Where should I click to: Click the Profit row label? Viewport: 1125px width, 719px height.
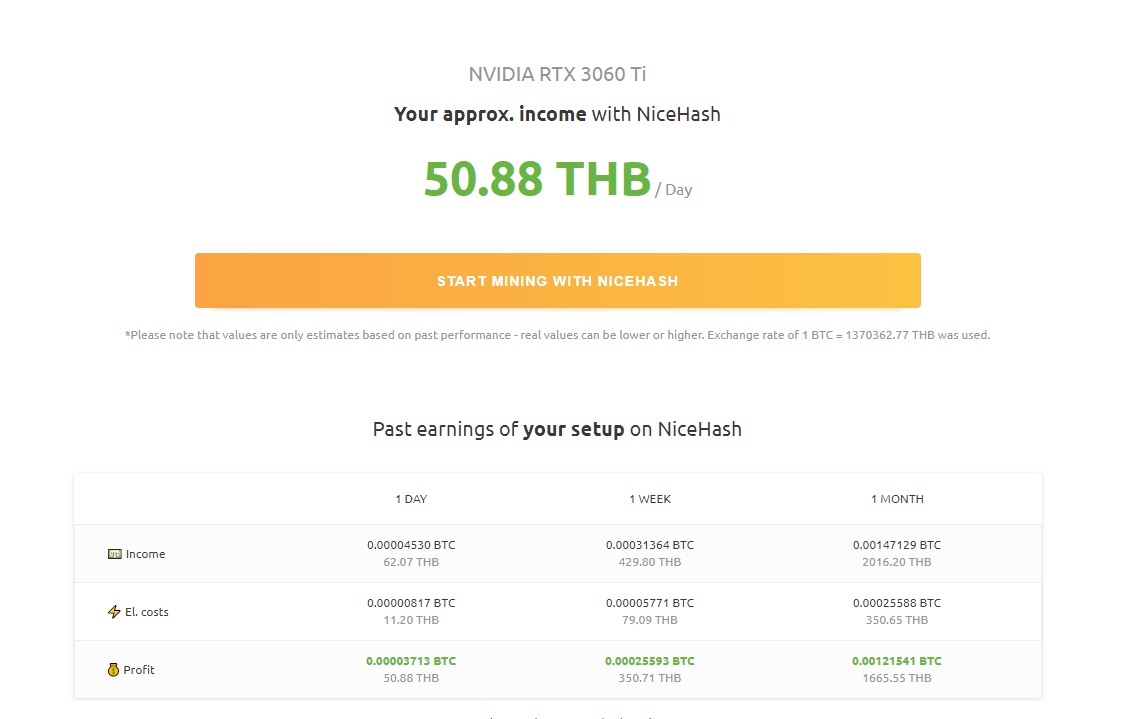pyautogui.click(x=139, y=670)
